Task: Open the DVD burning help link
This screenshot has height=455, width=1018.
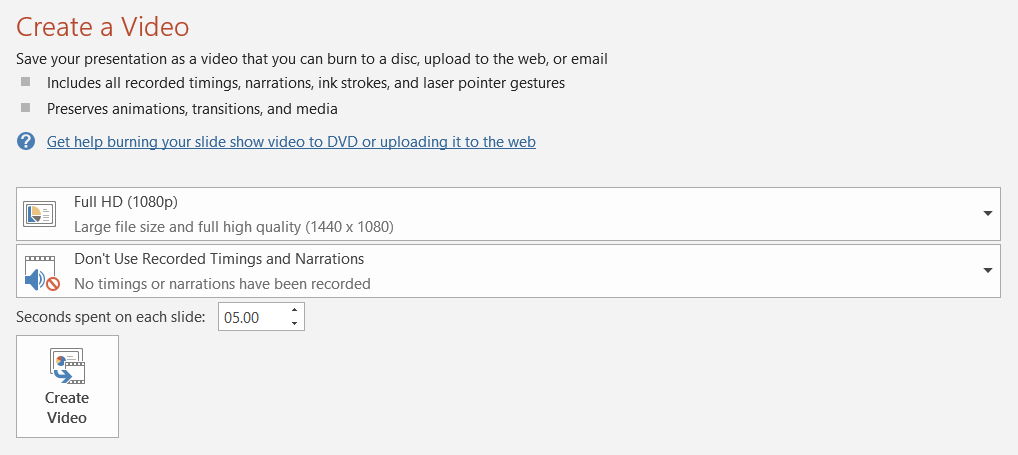Action: 291,141
